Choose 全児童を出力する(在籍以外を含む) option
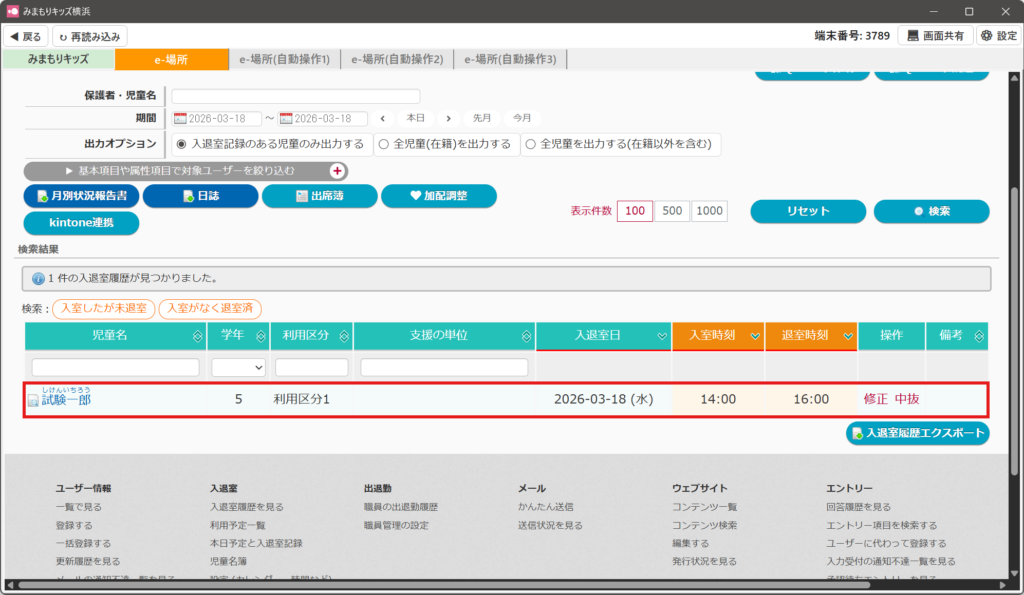1024x595 pixels. tap(530, 144)
